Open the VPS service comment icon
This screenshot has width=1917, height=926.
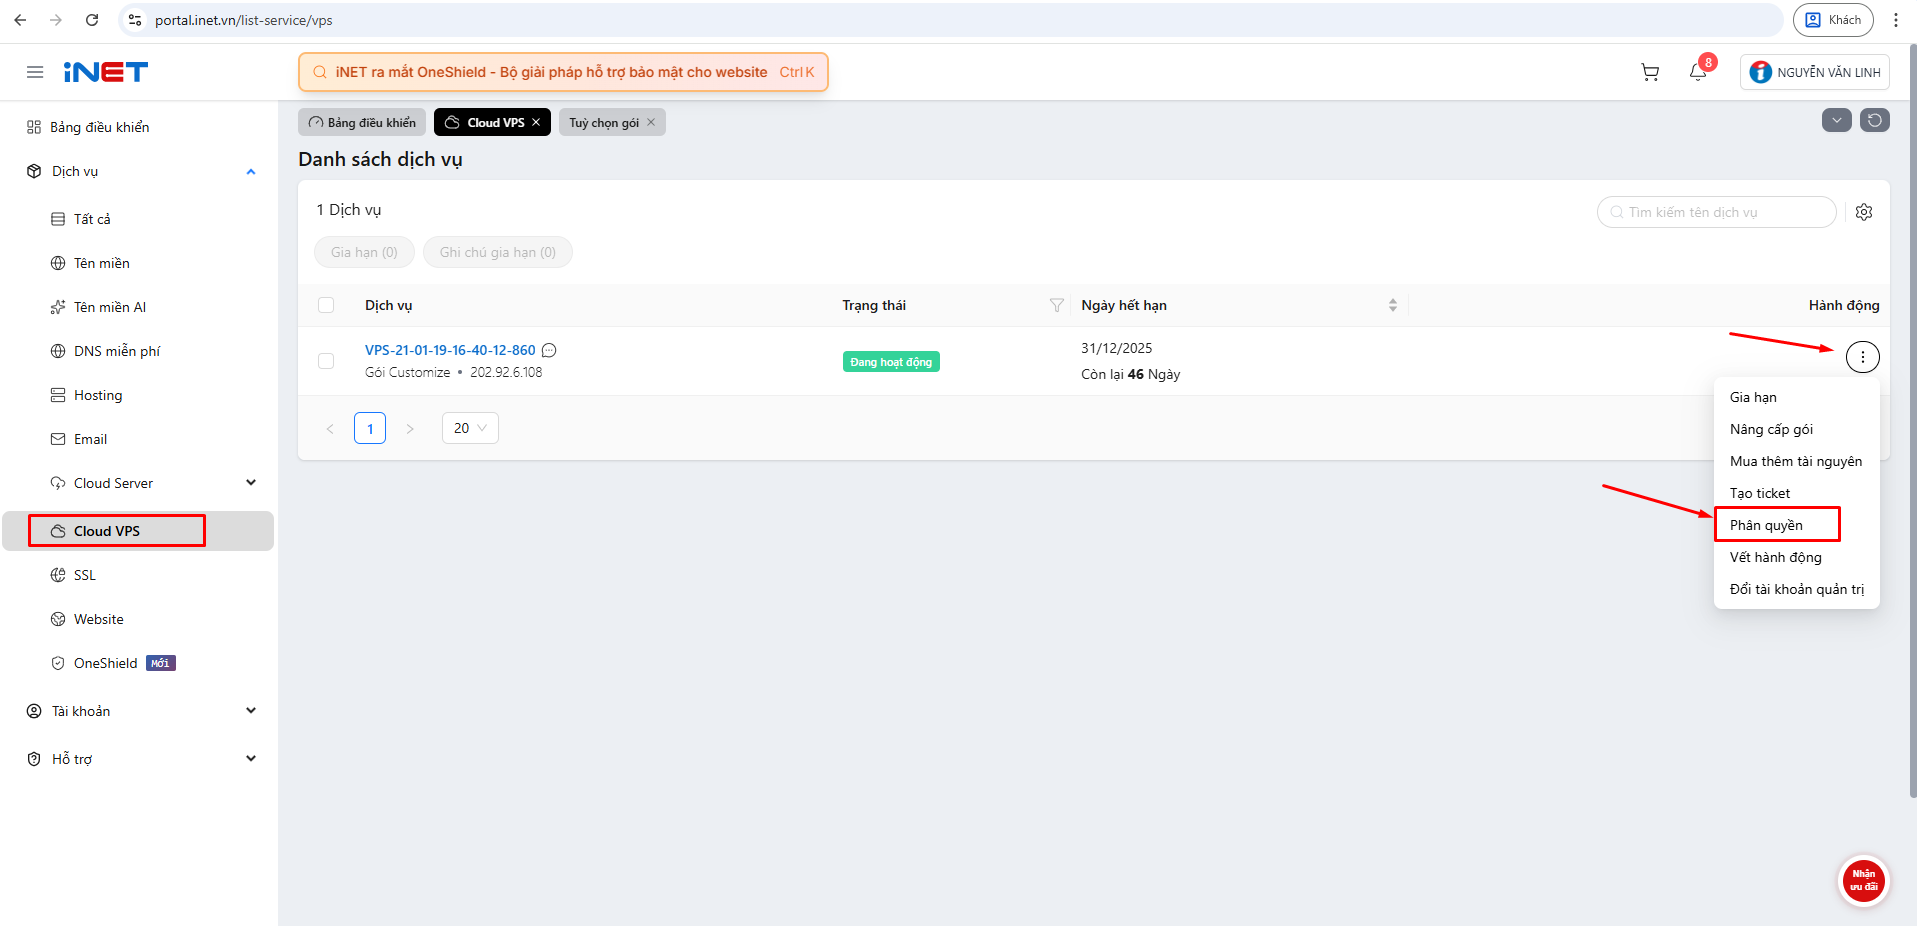click(549, 350)
